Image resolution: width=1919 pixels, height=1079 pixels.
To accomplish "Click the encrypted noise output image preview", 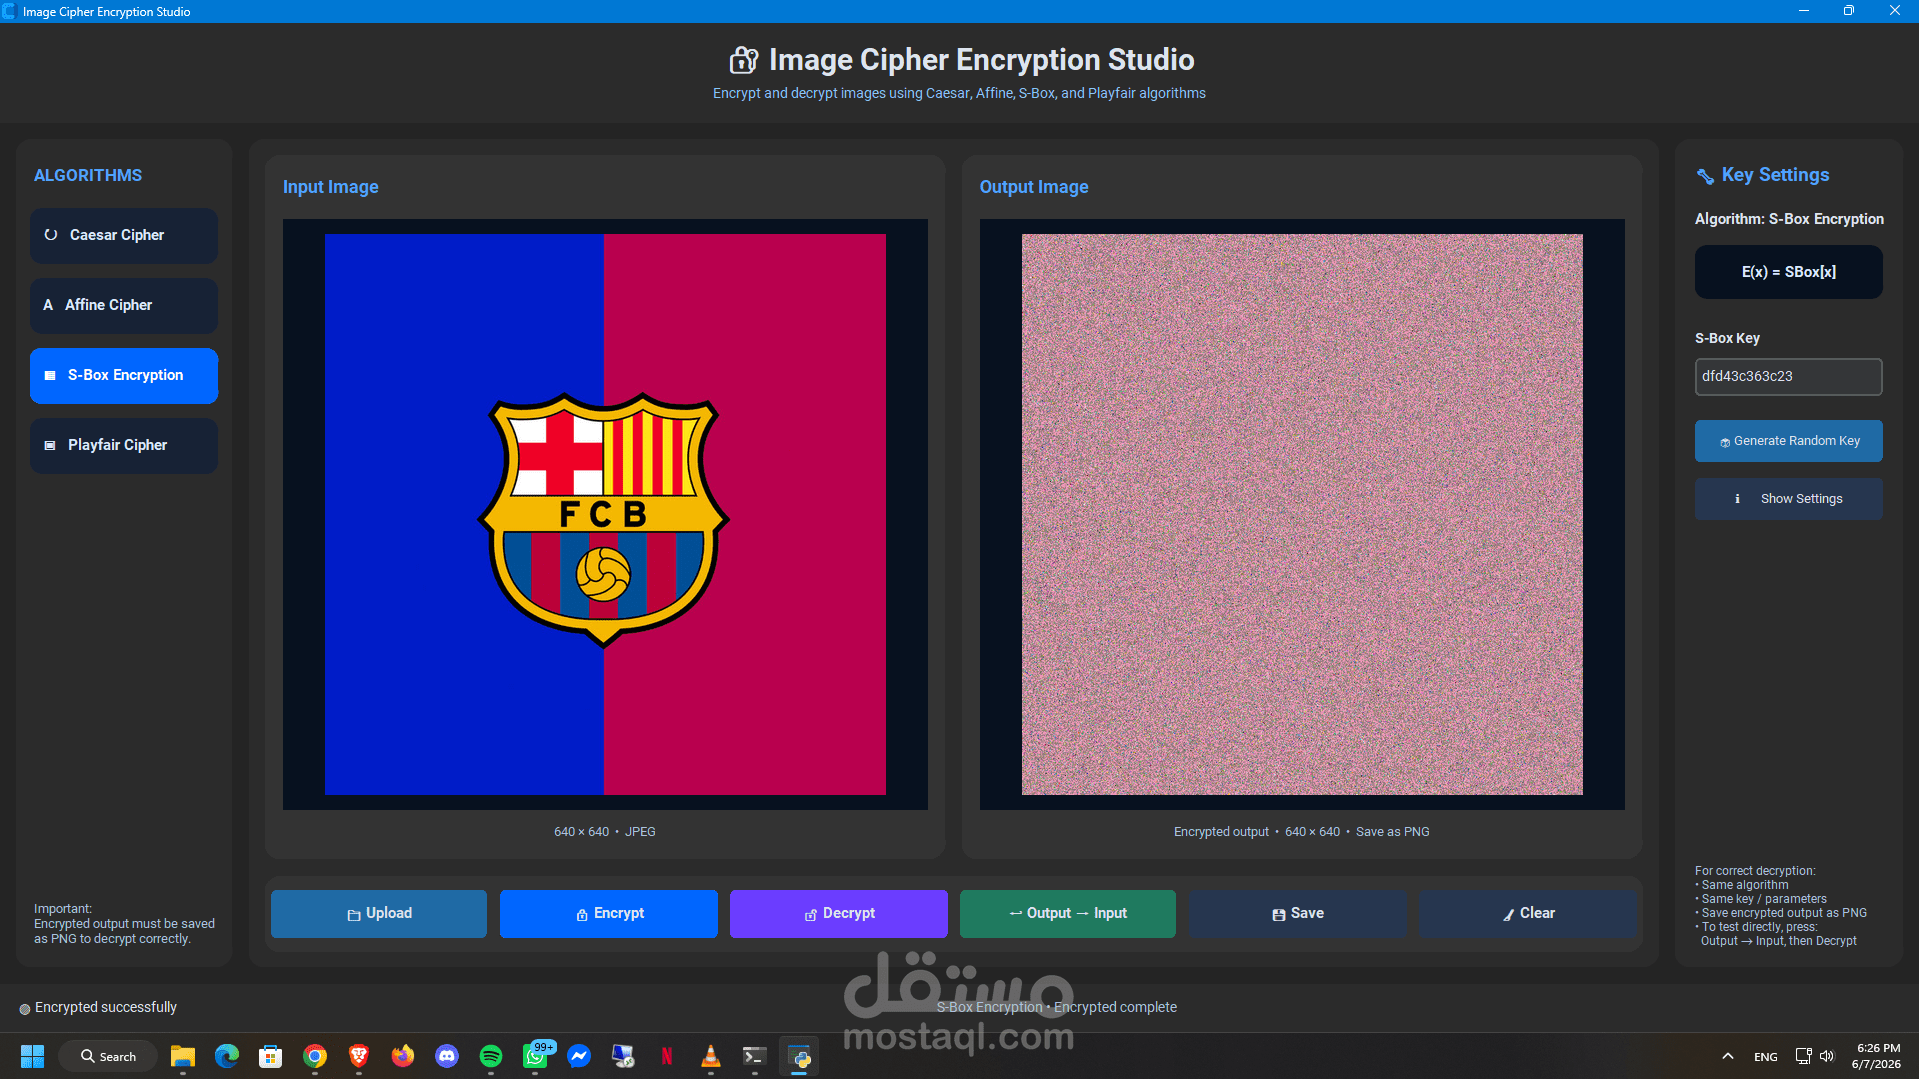I will (1302, 515).
